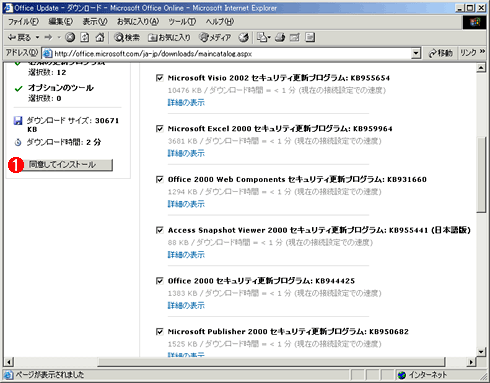Open the Forward history dropdown arrow
This screenshot has width=490, height=383.
coord(59,37)
